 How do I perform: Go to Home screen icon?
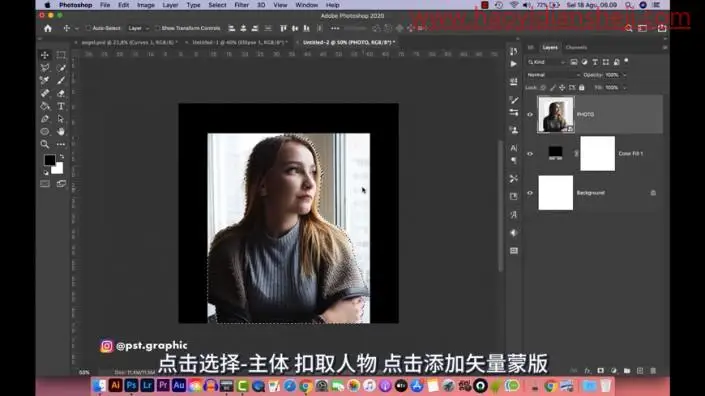48,28
